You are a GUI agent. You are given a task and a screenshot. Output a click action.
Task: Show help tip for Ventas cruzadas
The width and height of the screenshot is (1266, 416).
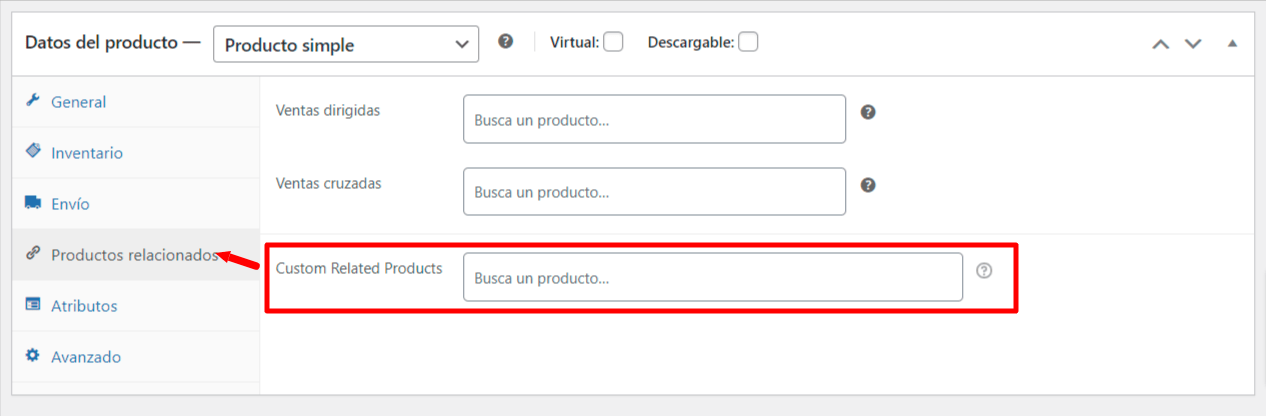tap(868, 185)
